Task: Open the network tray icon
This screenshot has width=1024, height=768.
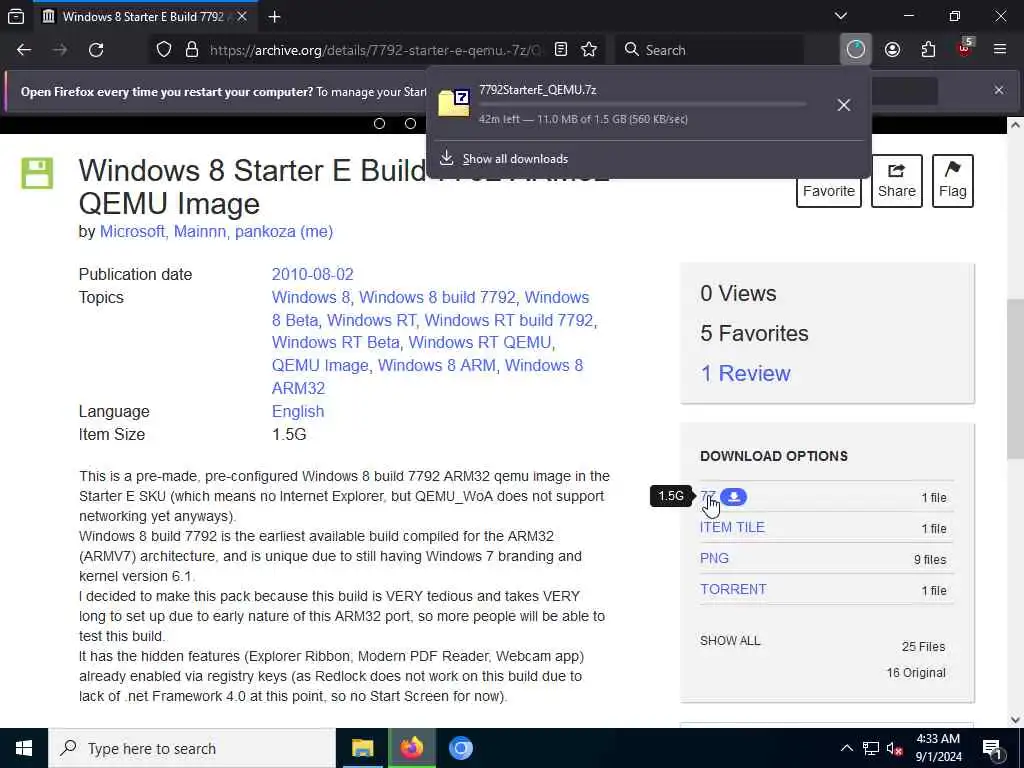Action: click(x=871, y=748)
